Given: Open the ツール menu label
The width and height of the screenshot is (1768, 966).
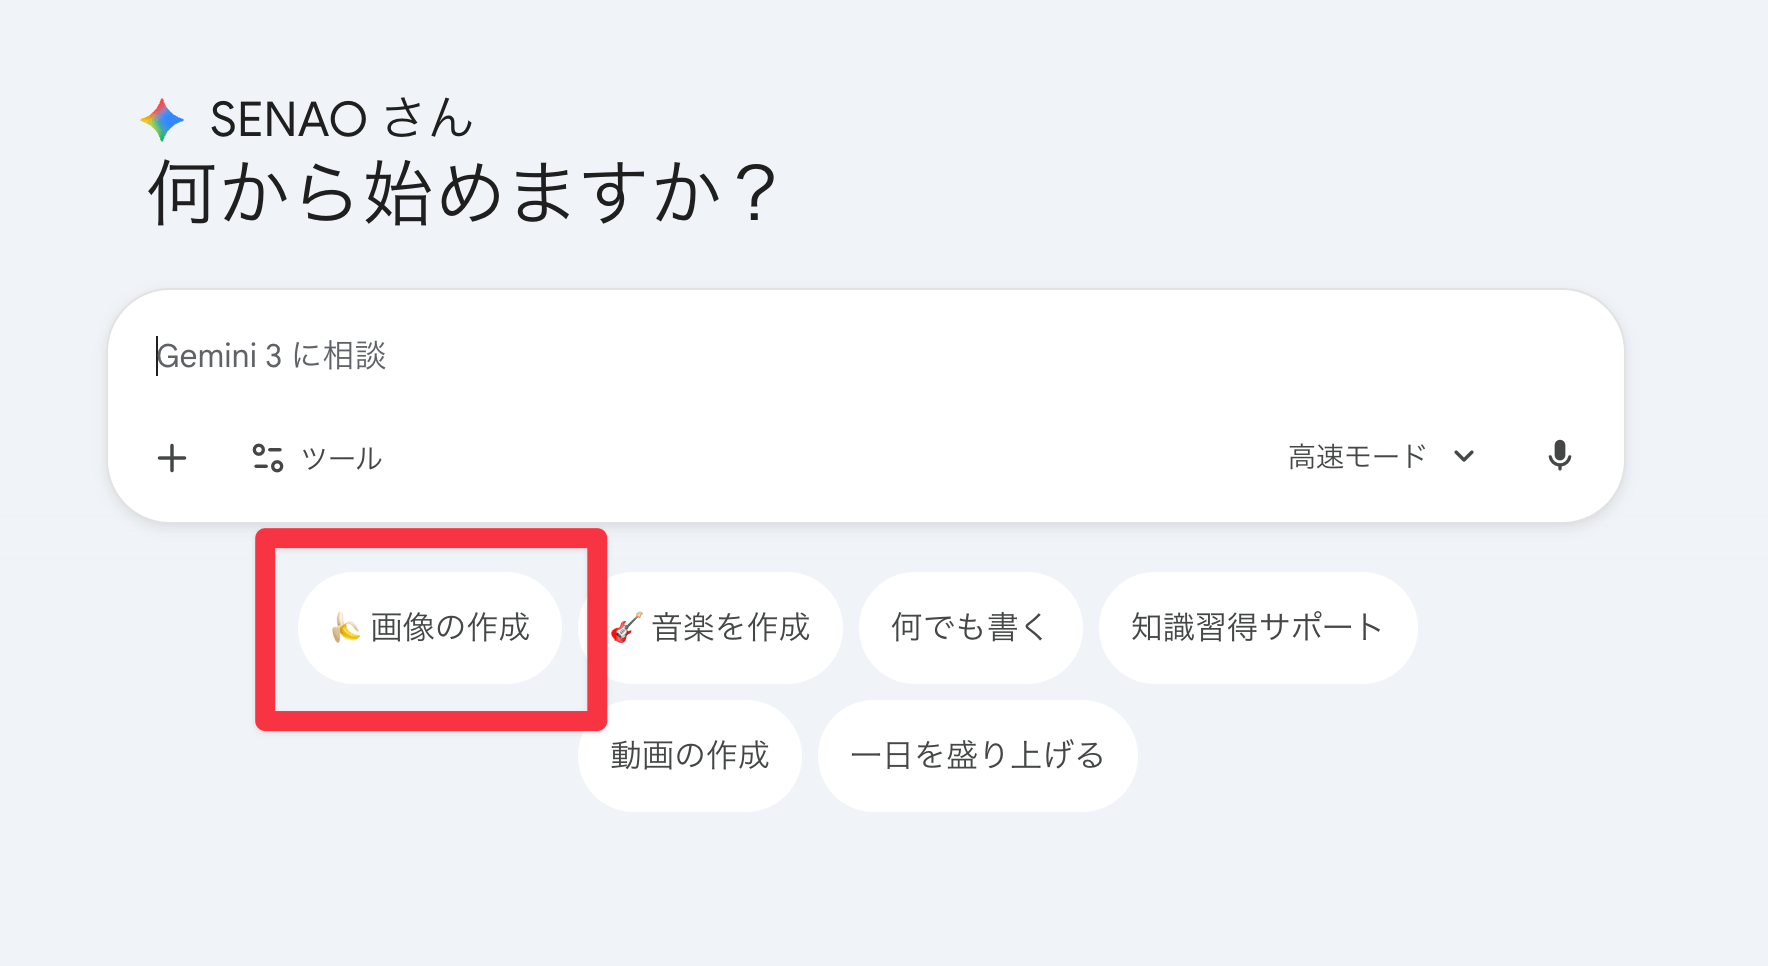Looking at the screenshot, I should click(342, 458).
